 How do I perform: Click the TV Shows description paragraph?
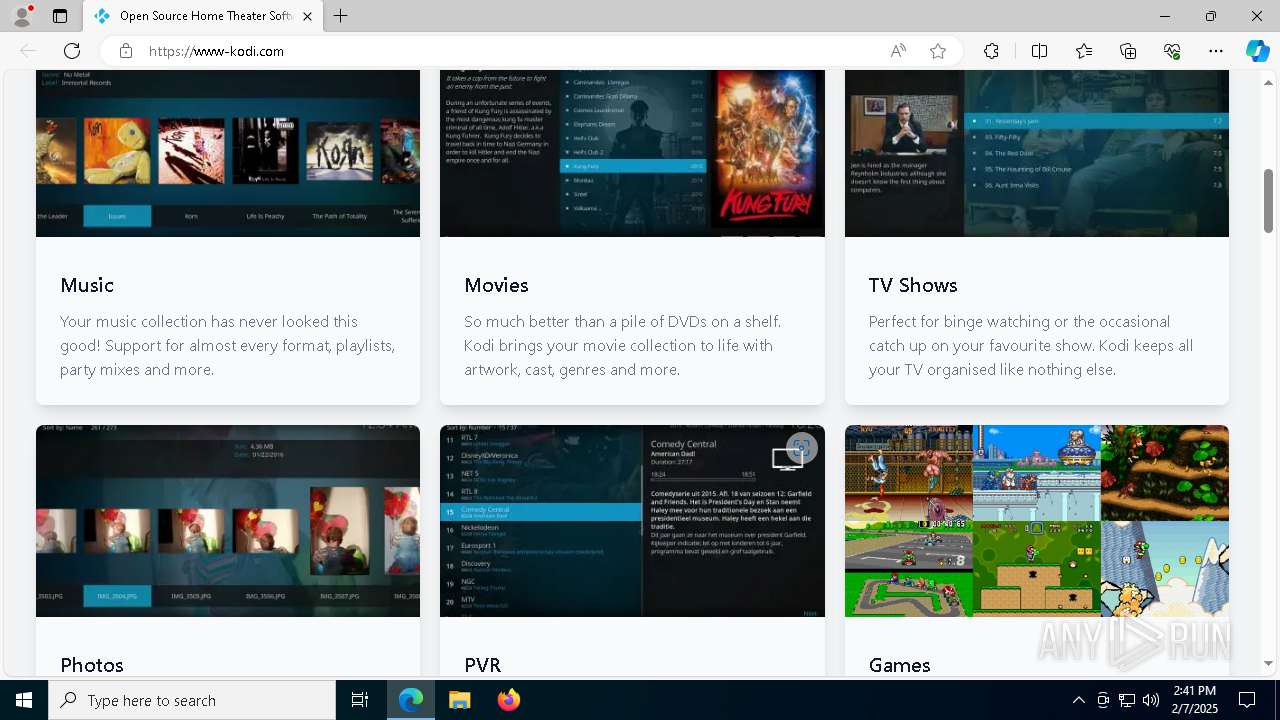click(1031, 345)
